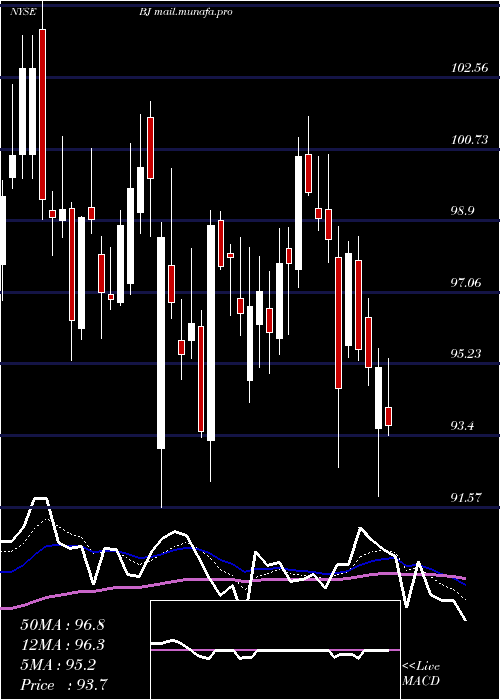Click the last red candlestick near 93.7
Viewport: 500px width, 700px height.
(x=388, y=416)
